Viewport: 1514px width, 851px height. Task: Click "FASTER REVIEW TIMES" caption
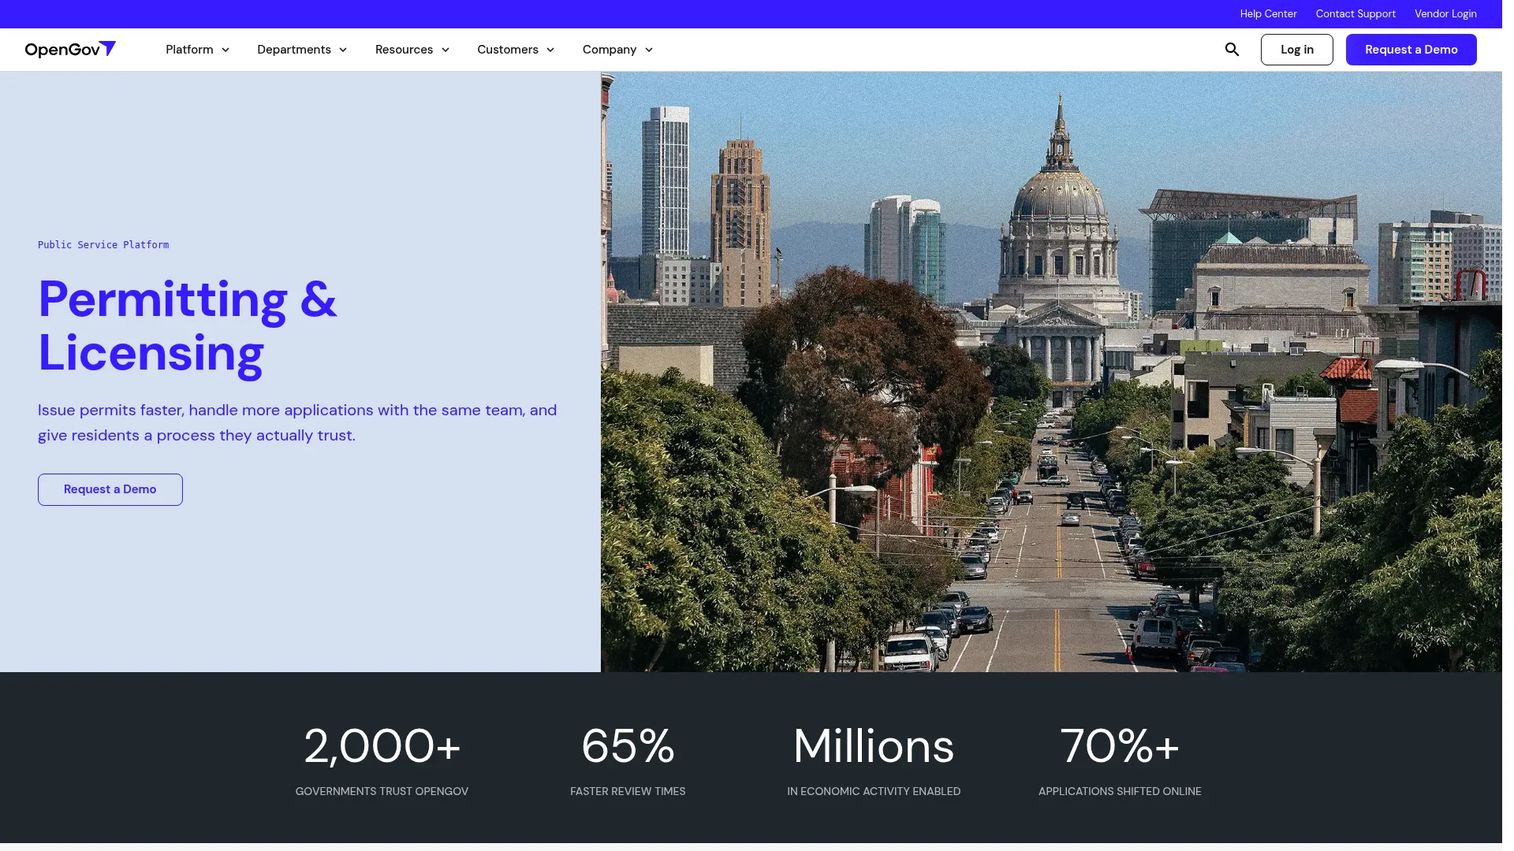[628, 791]
